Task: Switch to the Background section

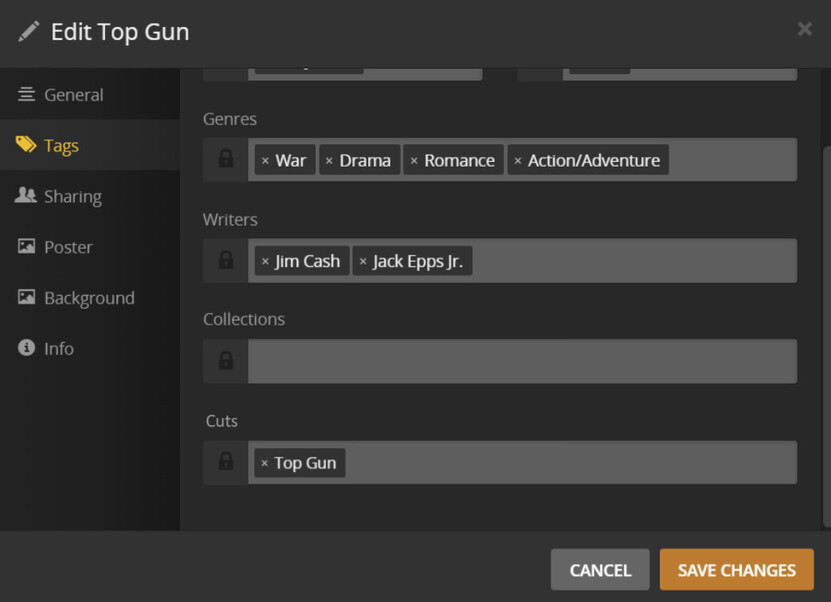Action: pyautogui.click(x=90, y=298)
